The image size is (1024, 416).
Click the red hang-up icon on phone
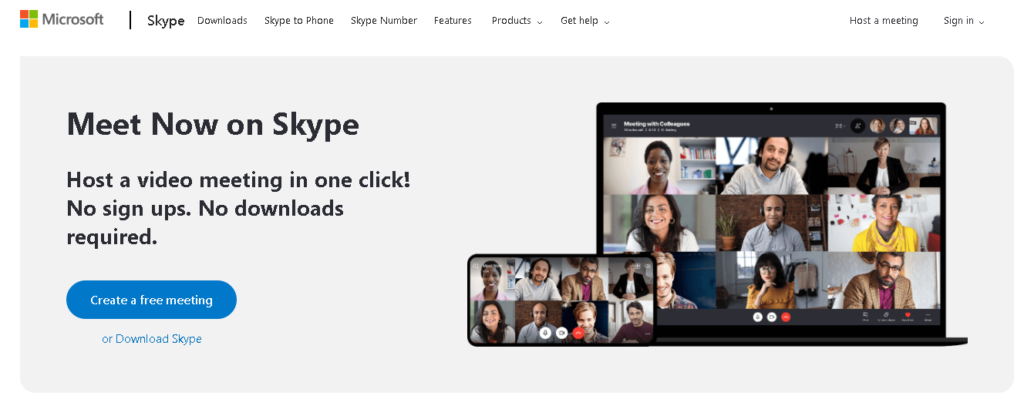[578, 333]
